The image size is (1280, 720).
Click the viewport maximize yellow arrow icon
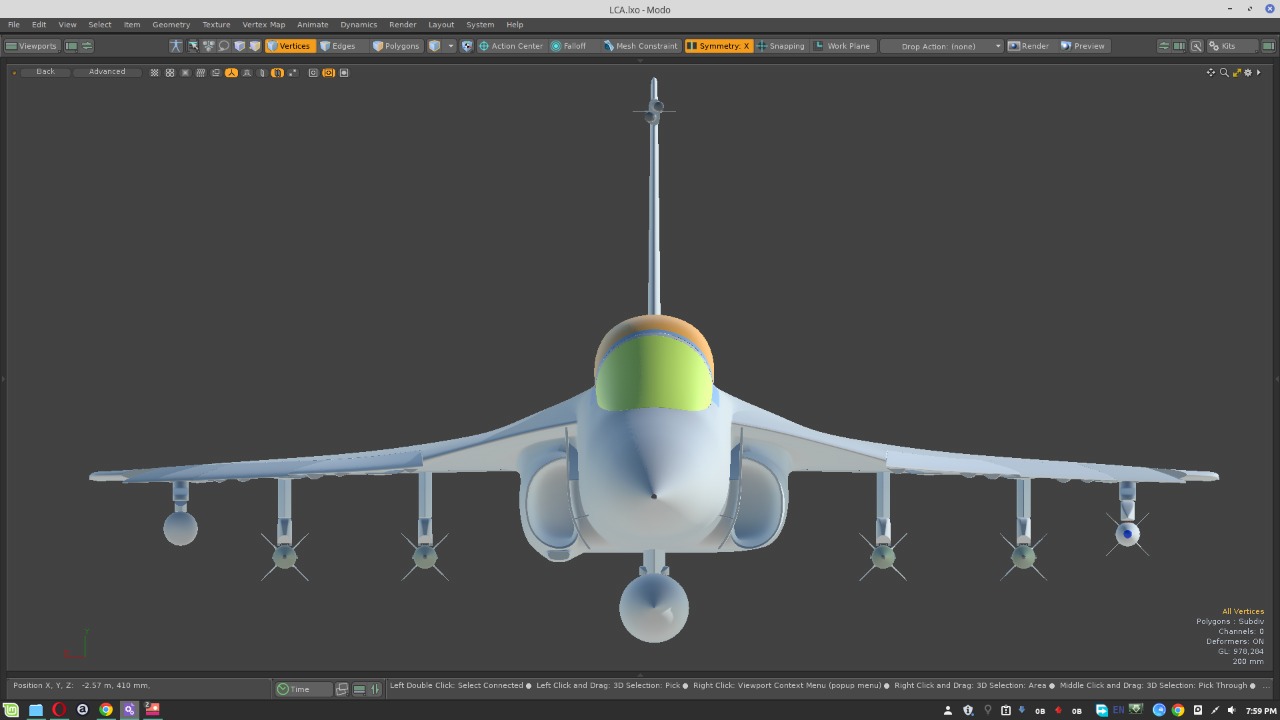coord(1236,72)
